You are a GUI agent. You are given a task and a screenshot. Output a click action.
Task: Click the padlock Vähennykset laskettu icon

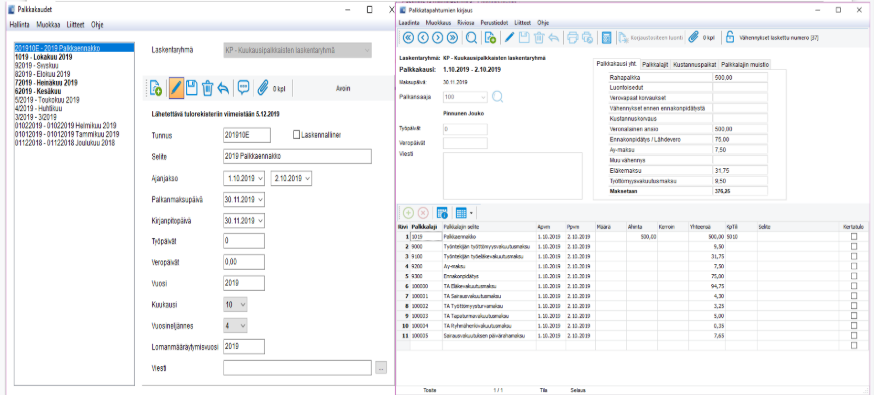point(730,38)
